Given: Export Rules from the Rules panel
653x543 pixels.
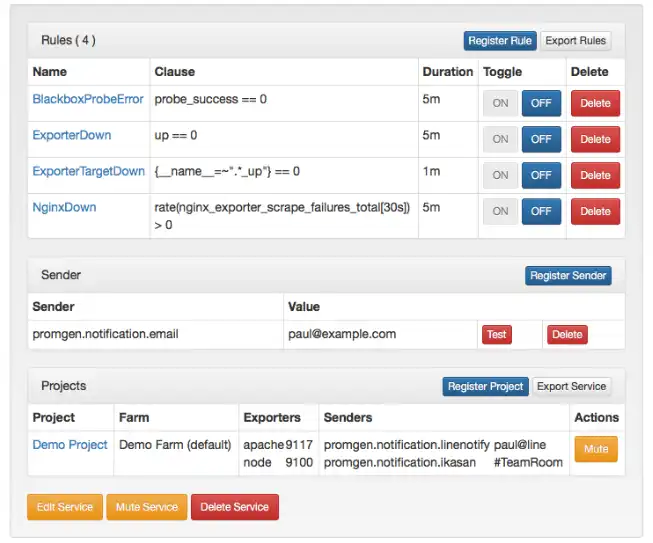Looking at the screenshot, I should click(x=575, y=41).
